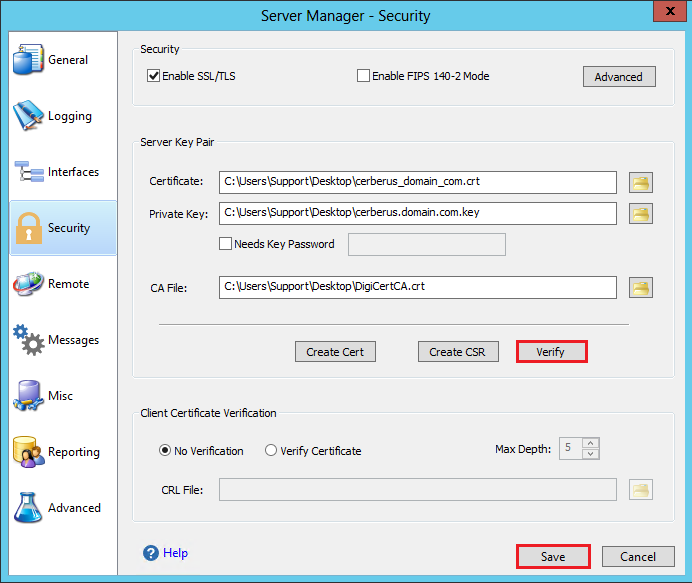The image size is (692, 583).
Task: Browse for the CA File
Action: [640, 288]
